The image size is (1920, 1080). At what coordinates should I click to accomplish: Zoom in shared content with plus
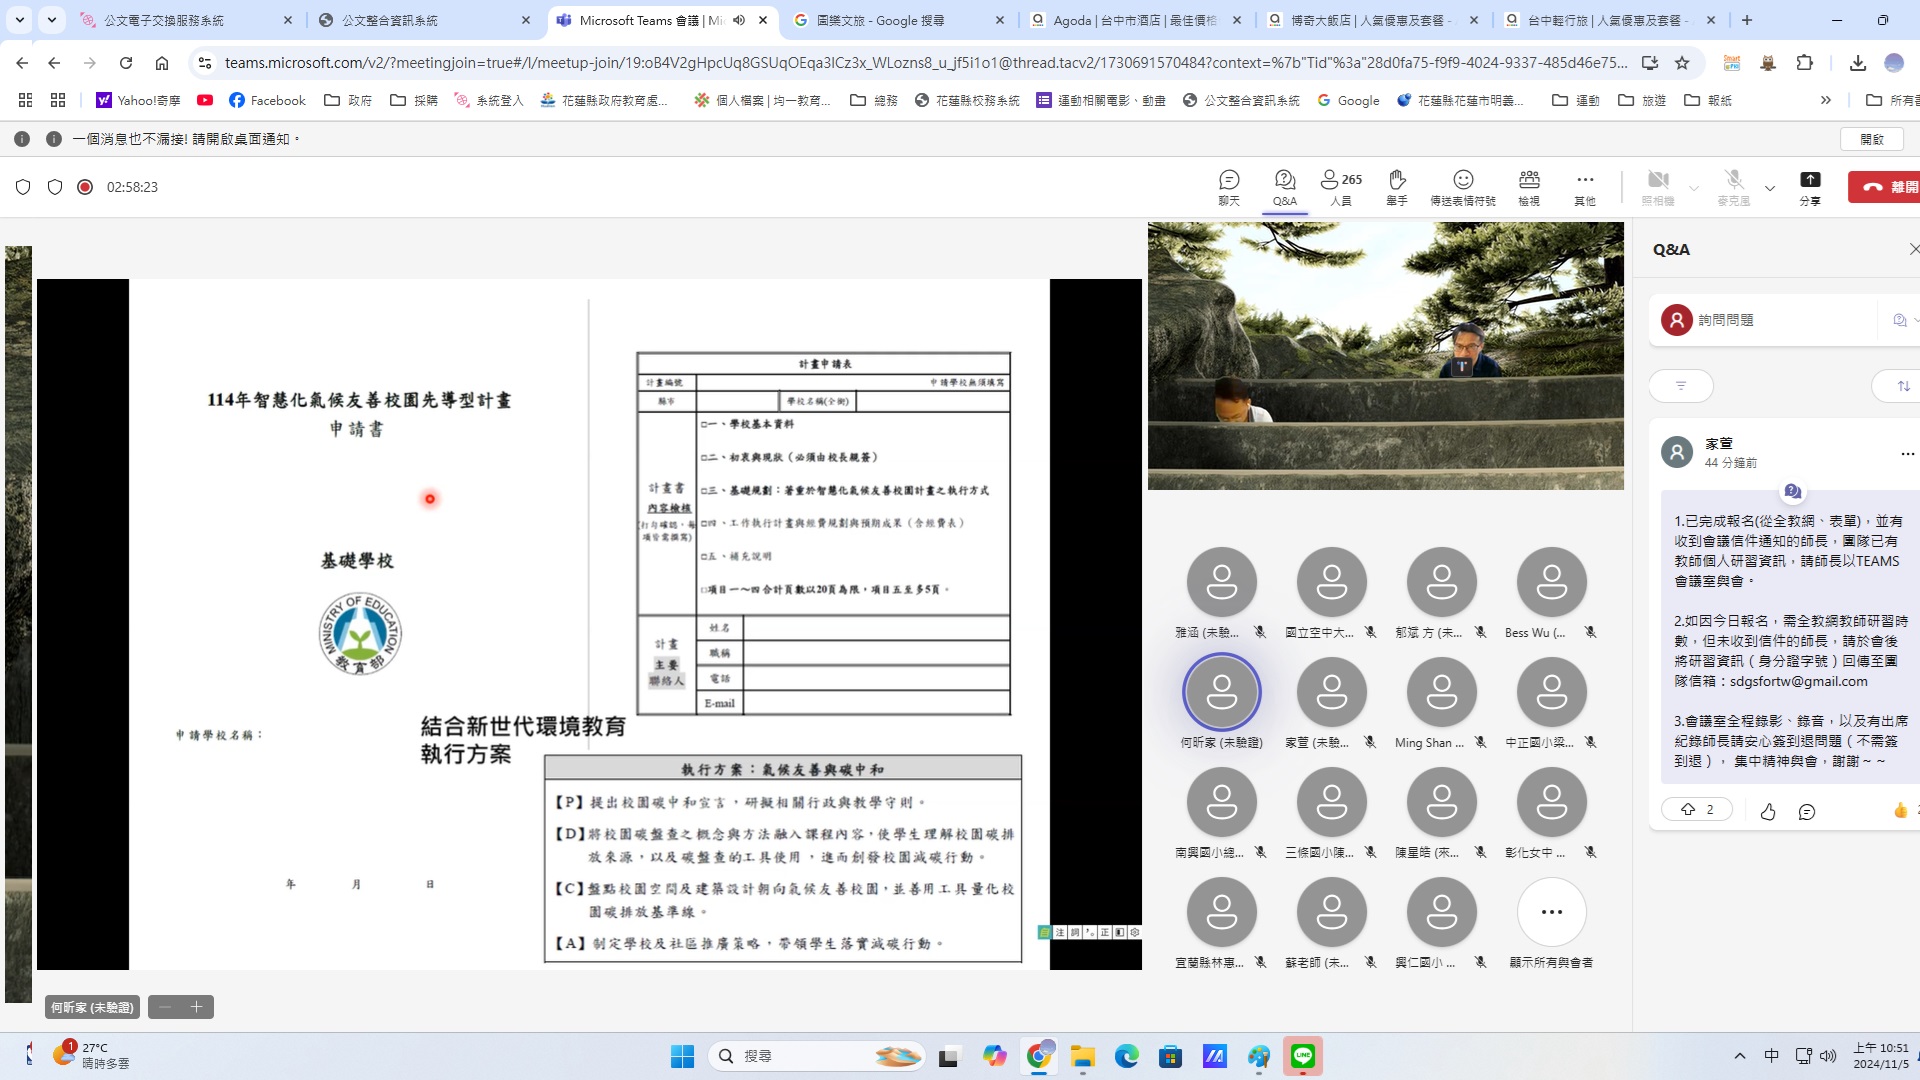coord(196,1007)
